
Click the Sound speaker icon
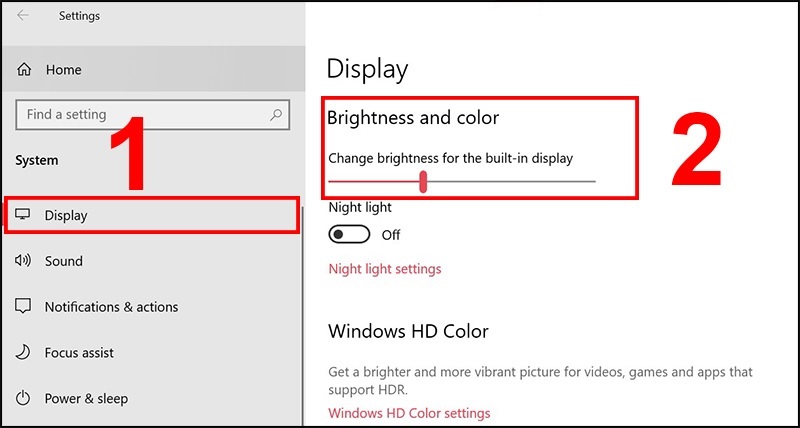tap(22, 261)
